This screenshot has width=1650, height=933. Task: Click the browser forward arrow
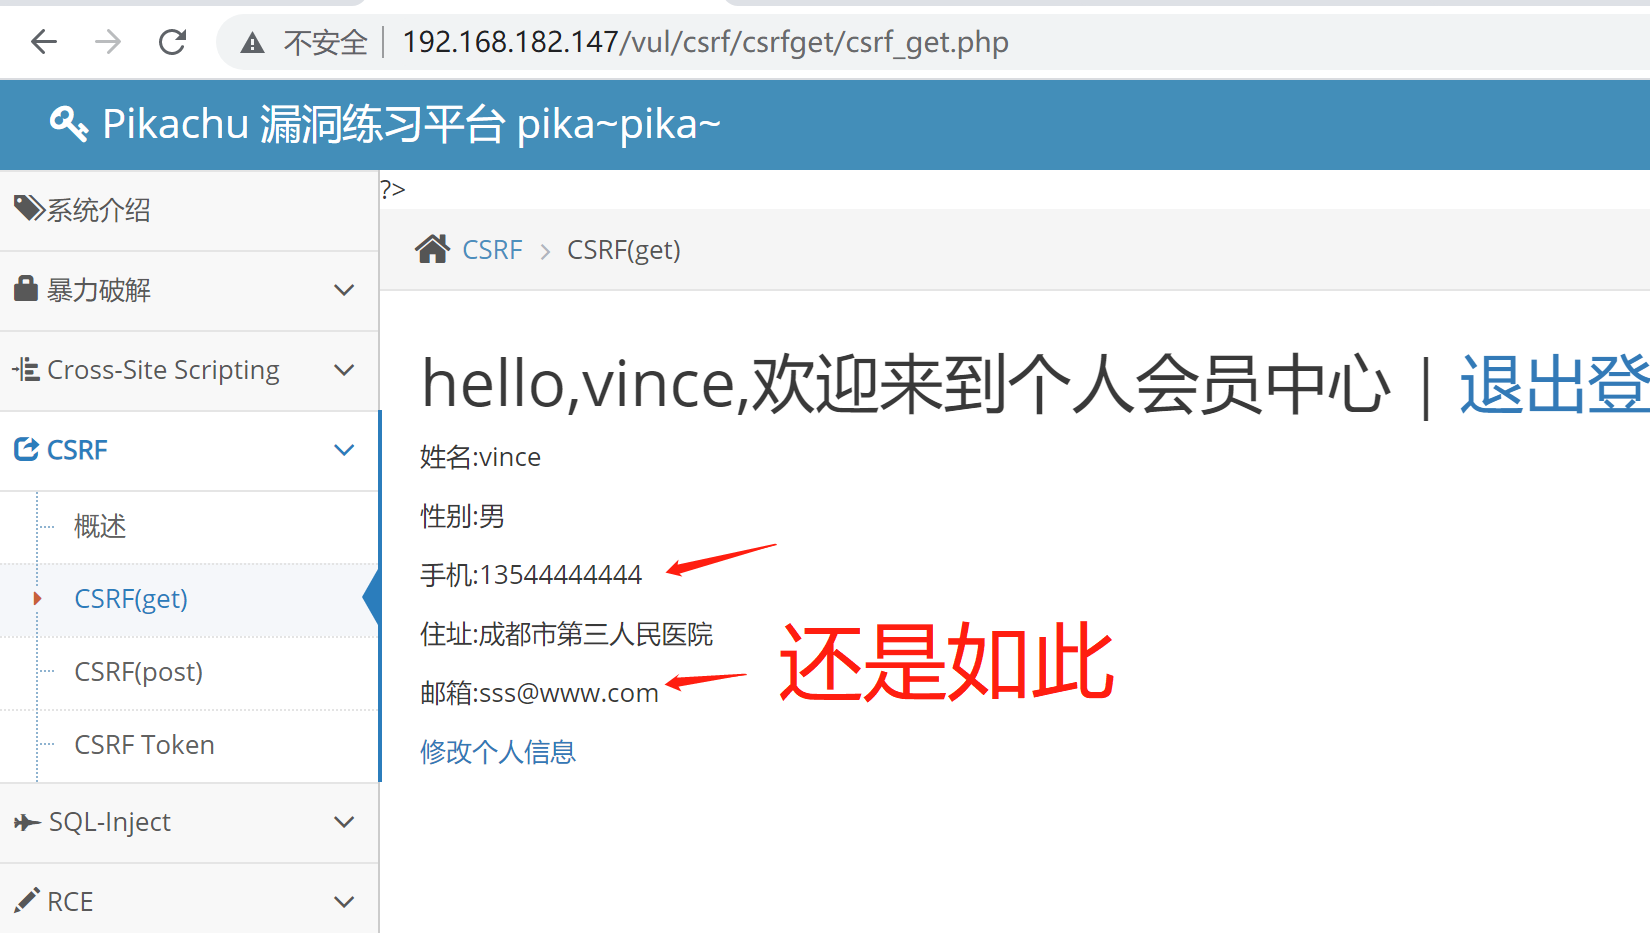pos(108,42)
